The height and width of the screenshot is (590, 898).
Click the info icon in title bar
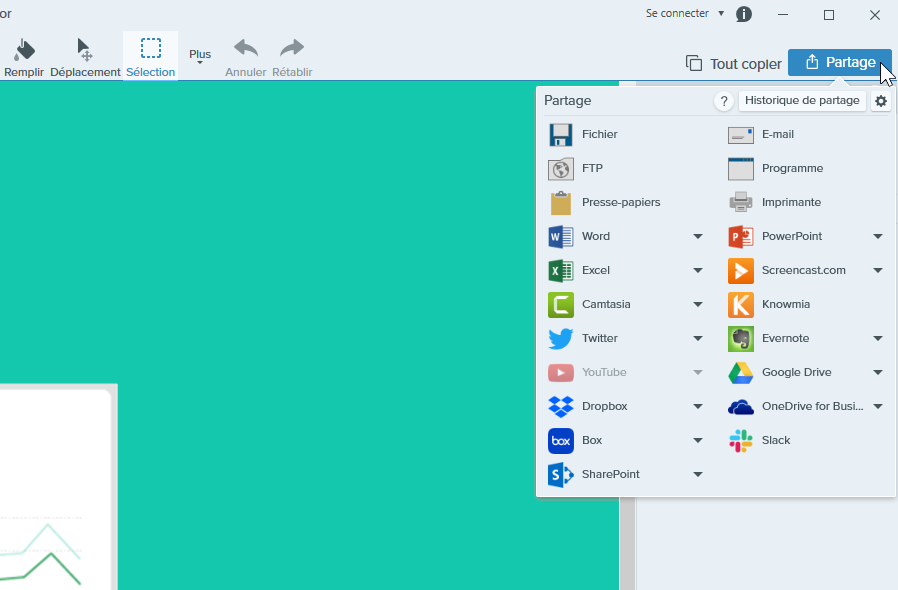click(743, 14)
